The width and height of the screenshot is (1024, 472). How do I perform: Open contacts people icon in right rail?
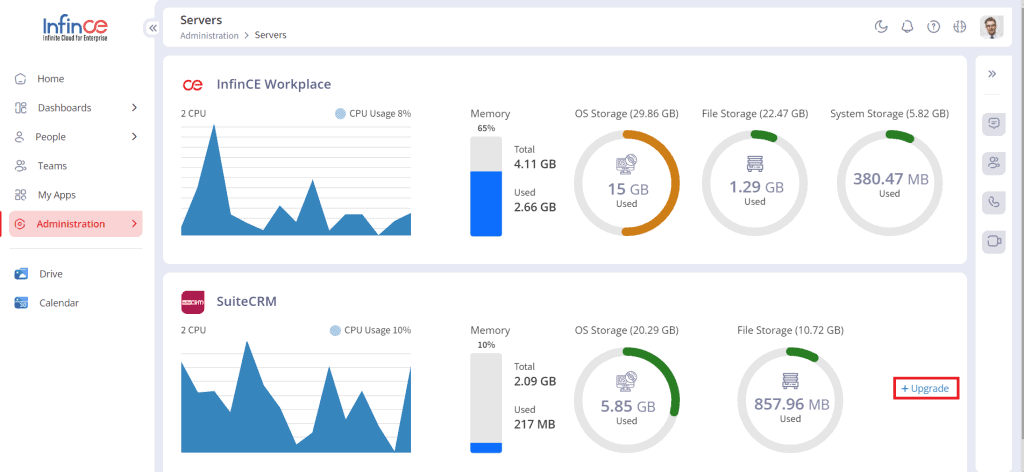click(993, 163)
